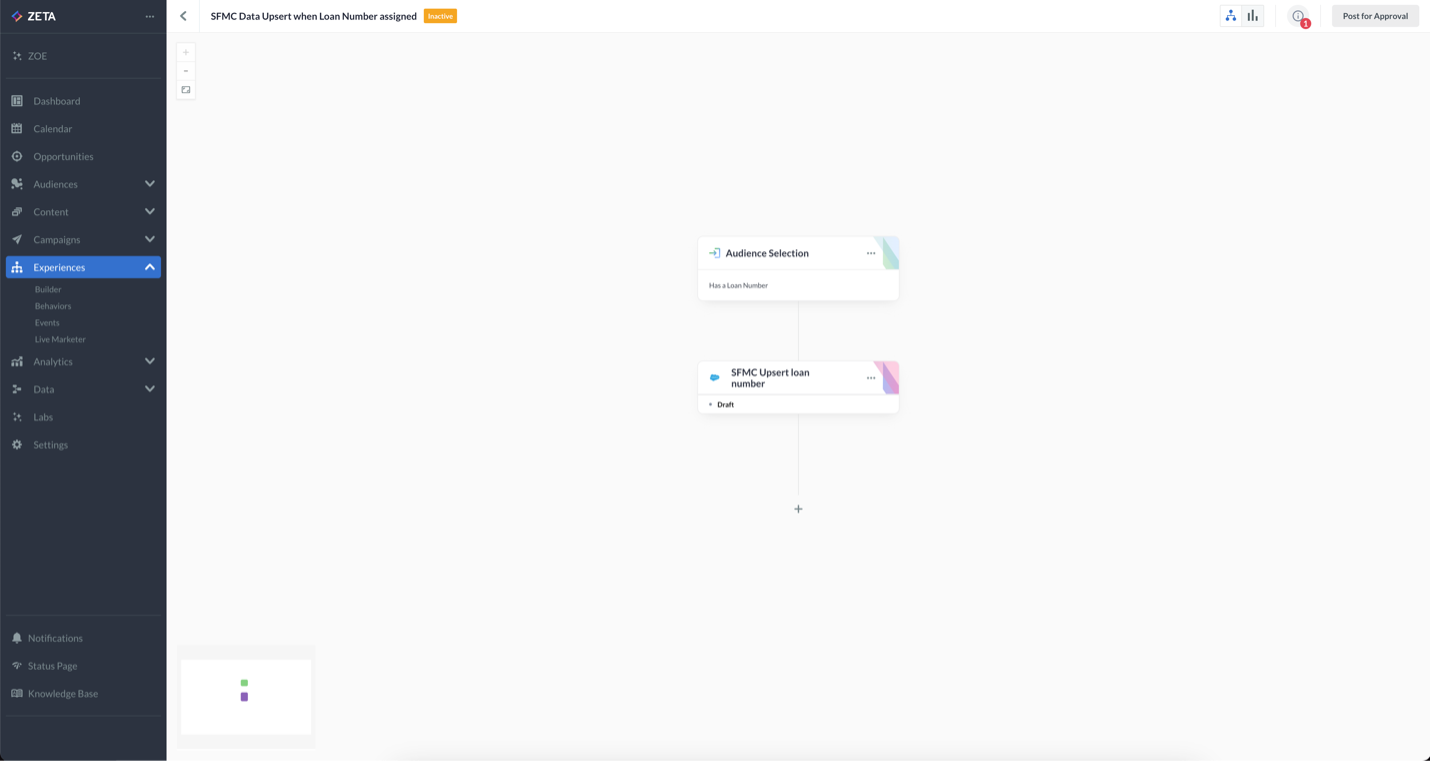Switch to the flow builder view
The image size is (1430, 763).
[1231, 16]
